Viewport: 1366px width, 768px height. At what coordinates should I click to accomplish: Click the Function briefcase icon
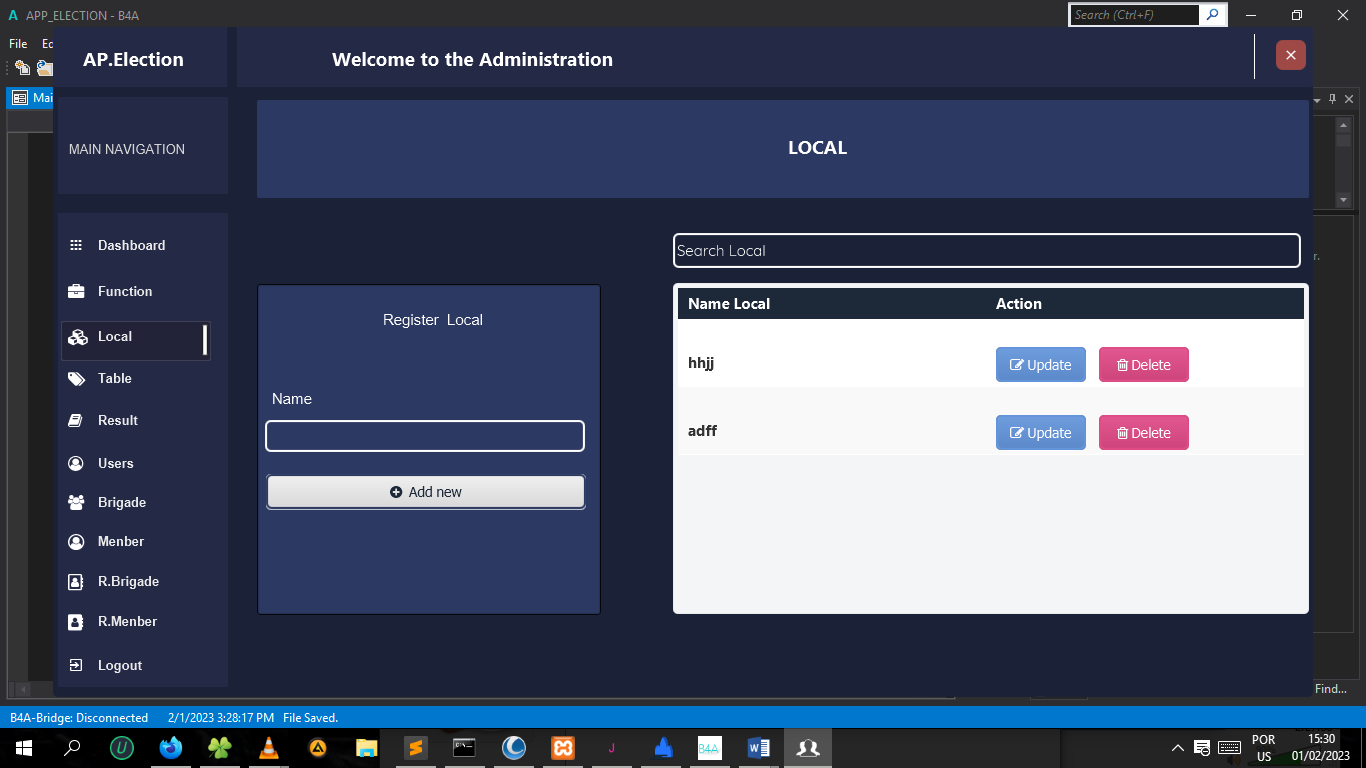(x=76, y=291)
